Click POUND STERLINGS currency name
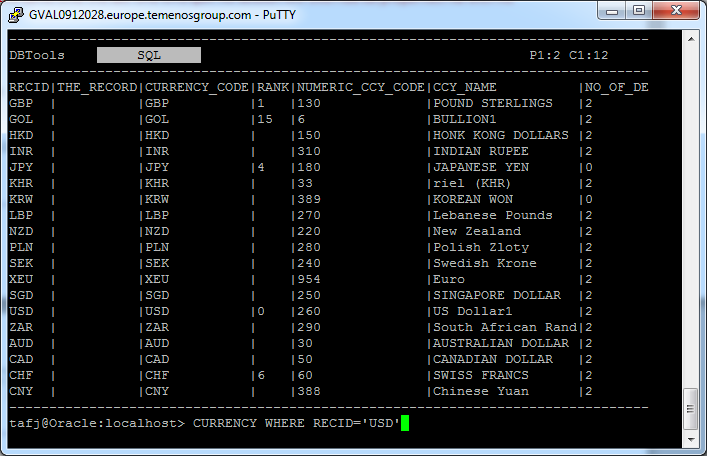This screenshot has height=456, width=707. tap(492, 103)
